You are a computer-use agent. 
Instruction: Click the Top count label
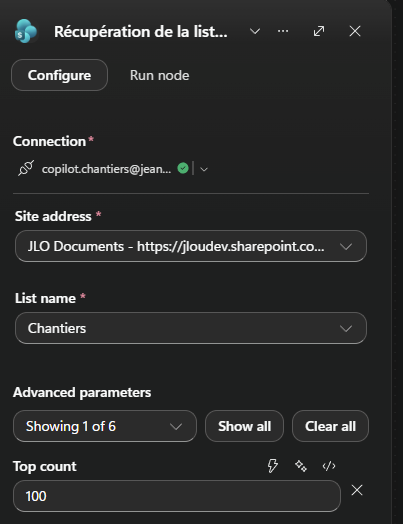coord(45,466)
